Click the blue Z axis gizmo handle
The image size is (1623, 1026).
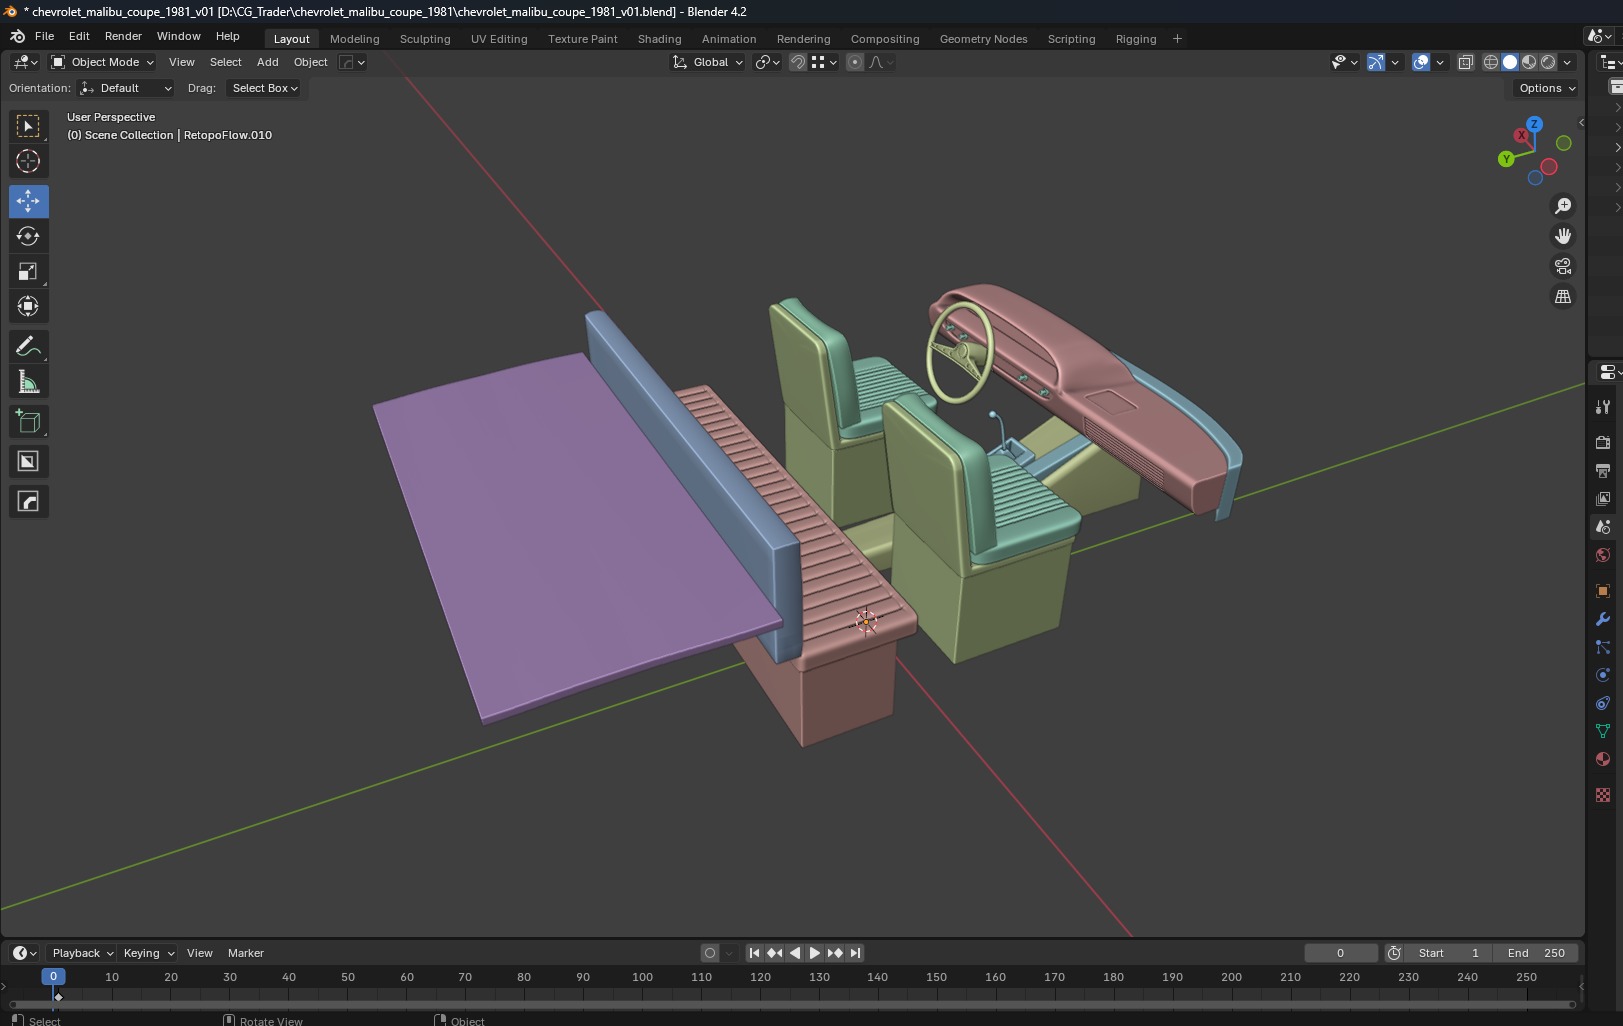point(1534,125)
